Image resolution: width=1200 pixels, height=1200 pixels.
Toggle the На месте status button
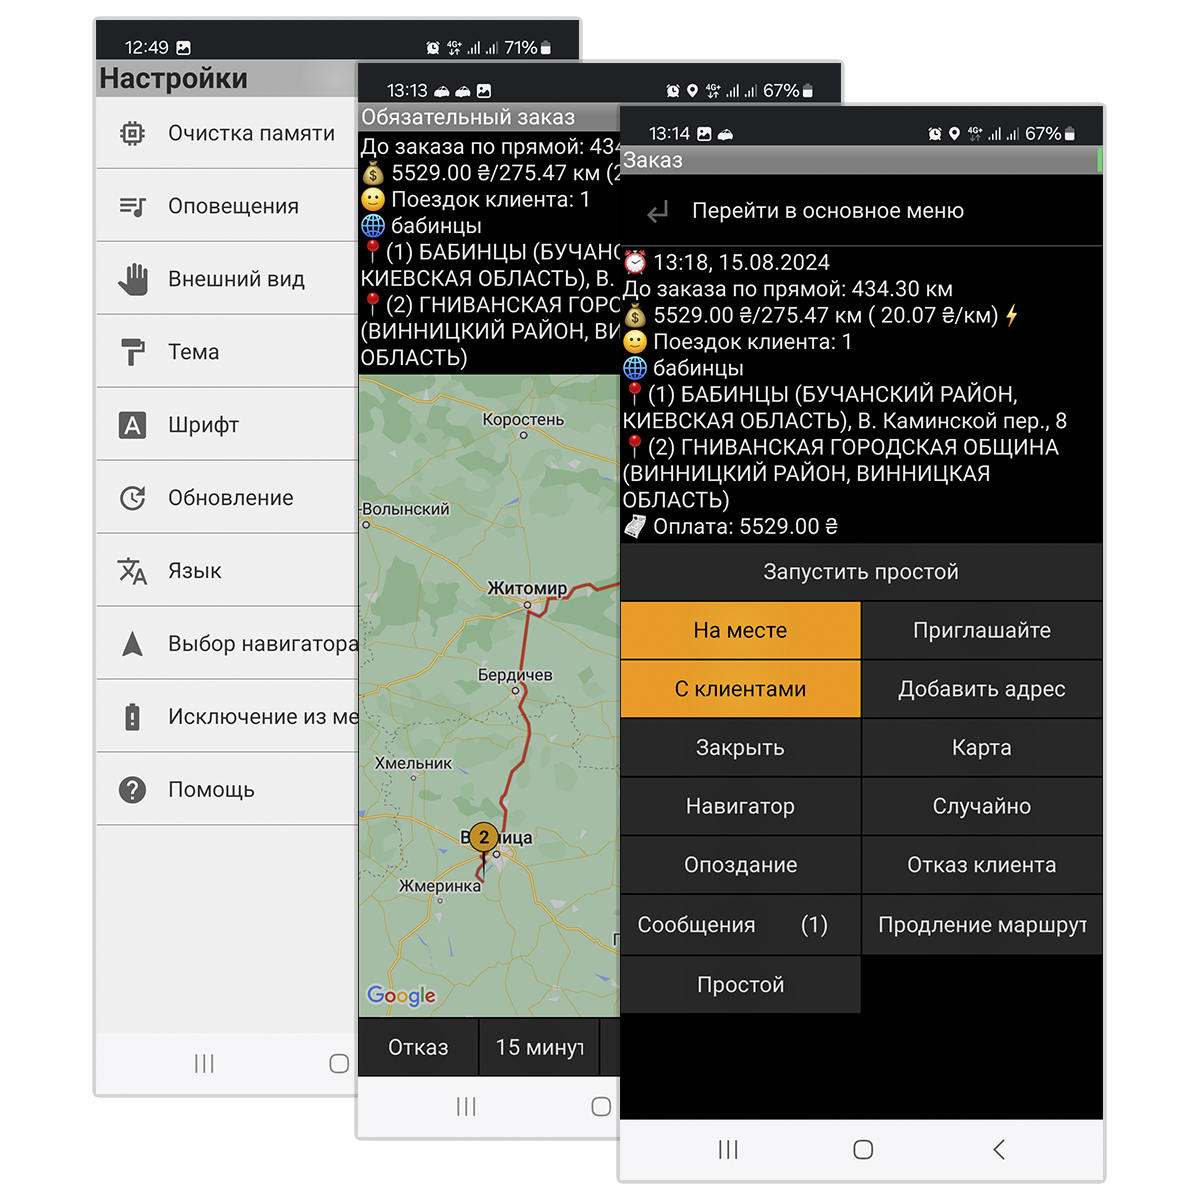[x=740, y=631]
